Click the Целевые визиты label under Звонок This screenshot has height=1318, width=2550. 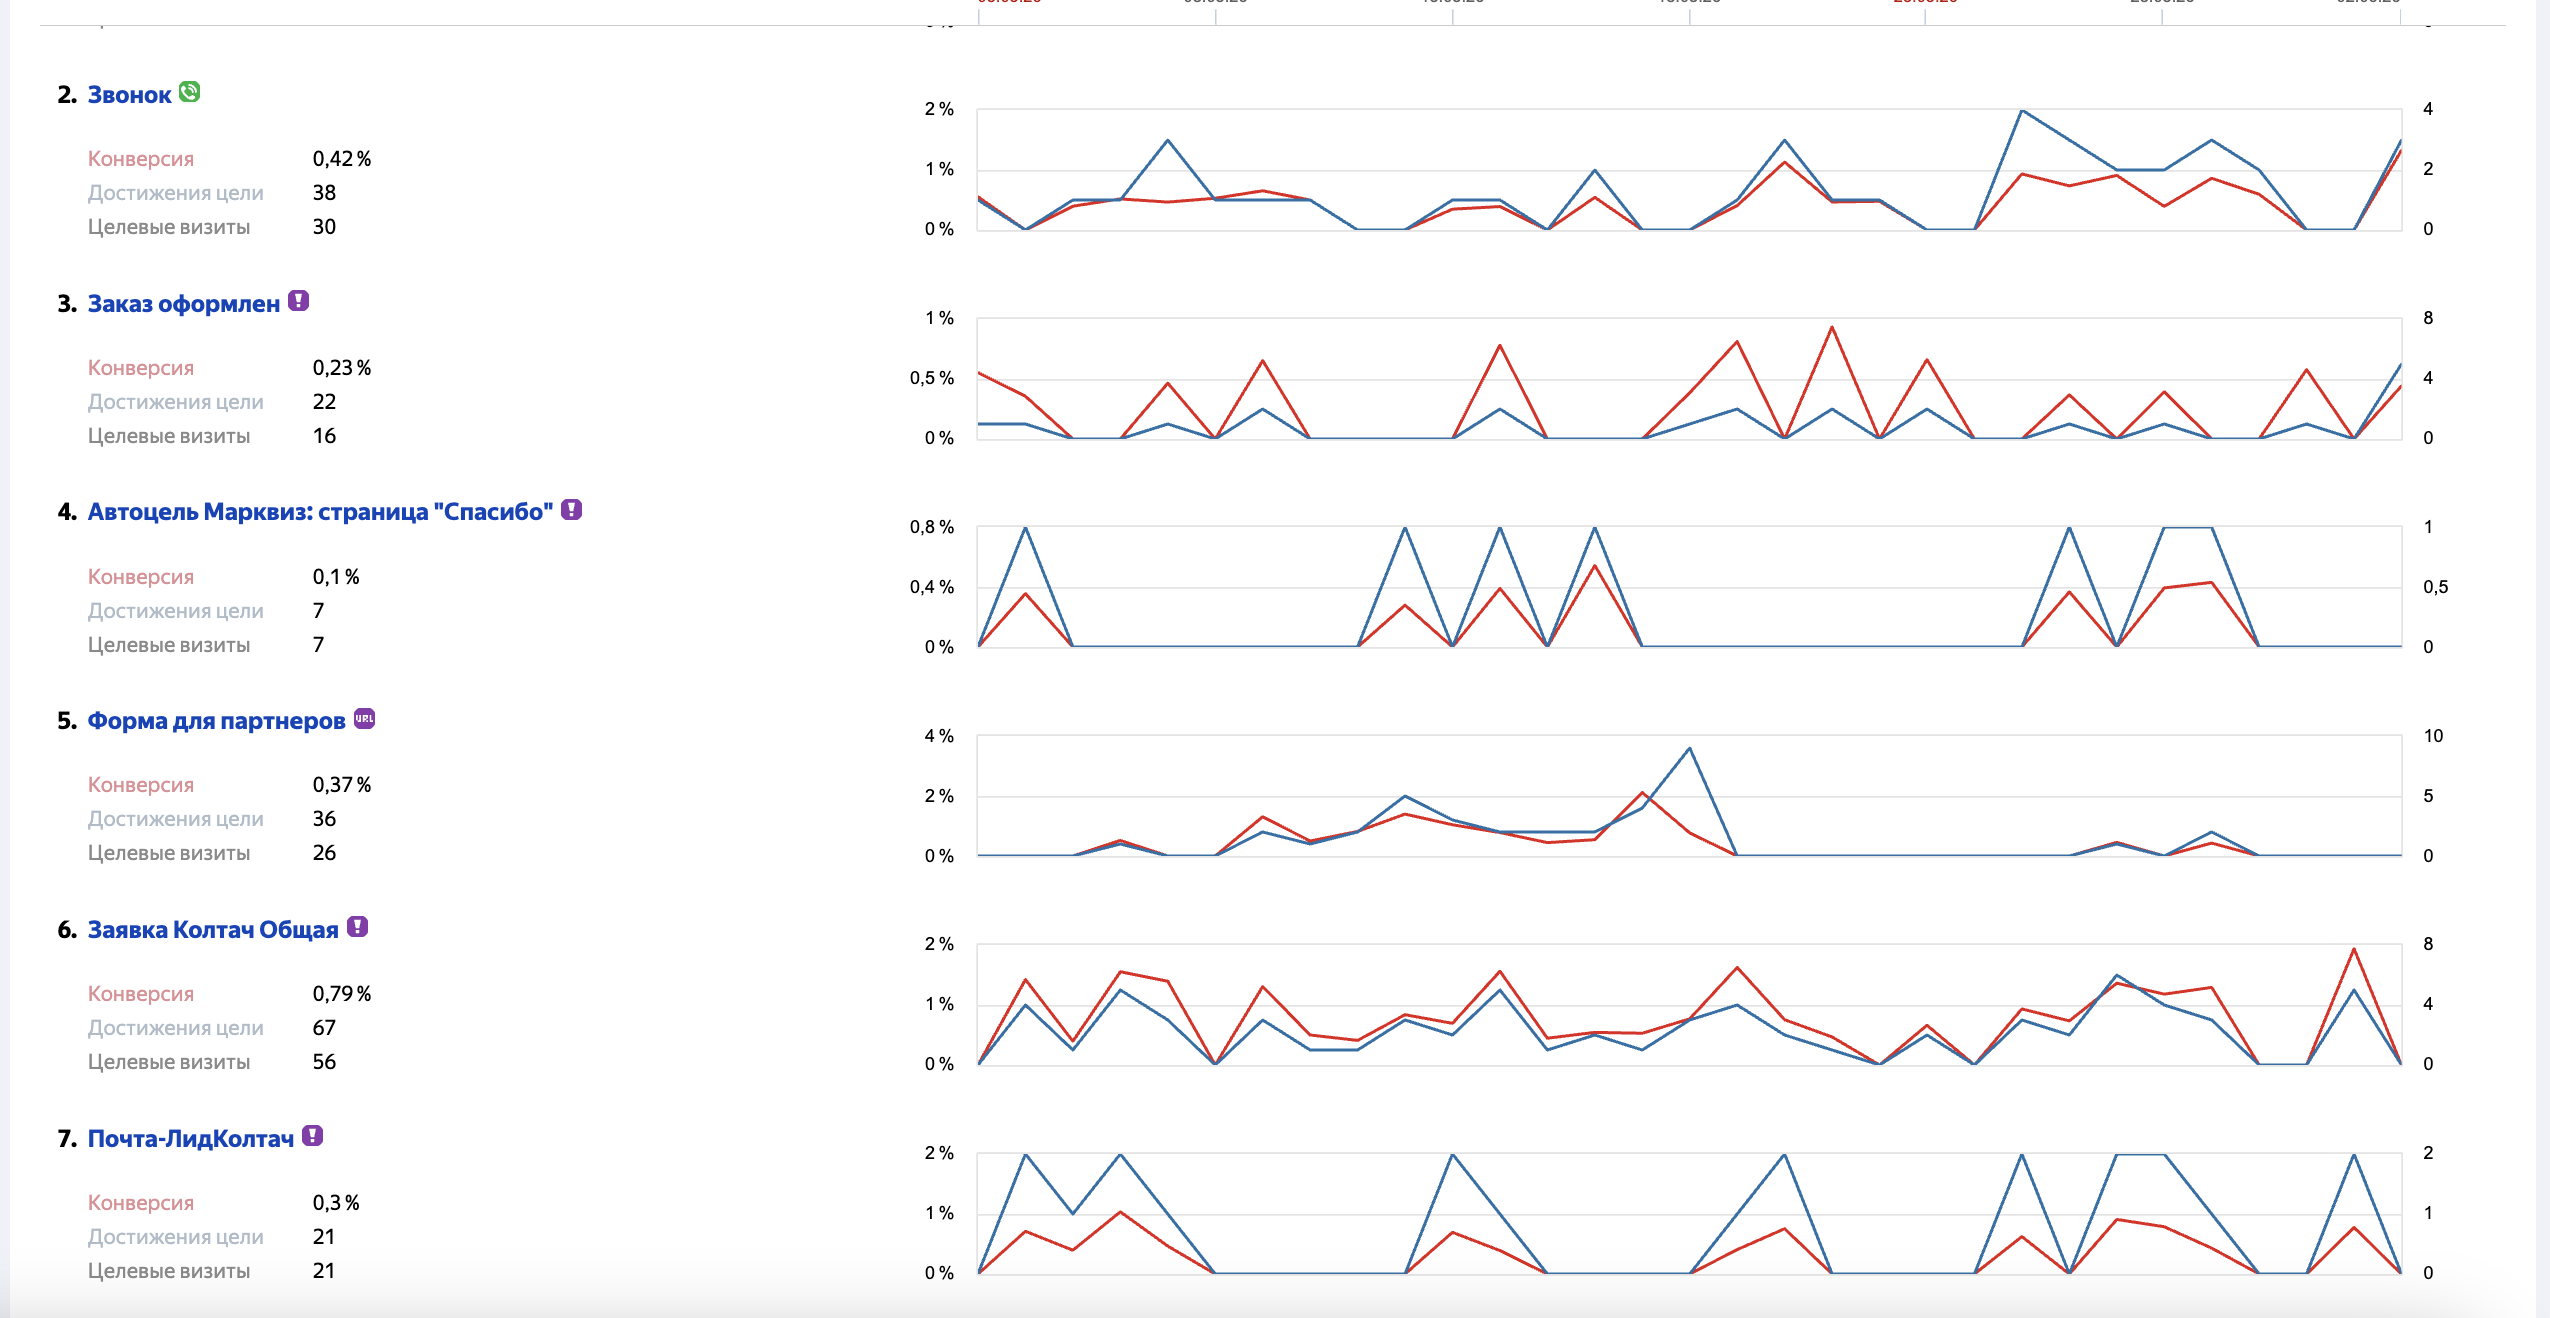pyautogui.click(x=169, y=227)
